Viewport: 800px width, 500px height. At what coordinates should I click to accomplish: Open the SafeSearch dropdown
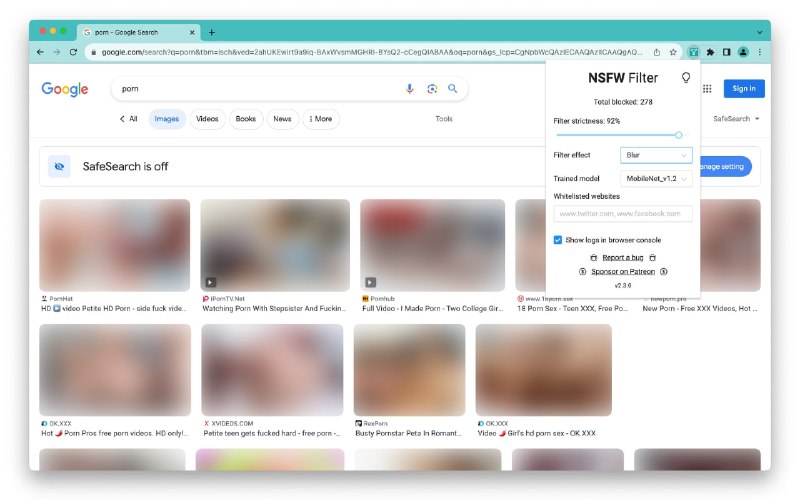(736, 119)
